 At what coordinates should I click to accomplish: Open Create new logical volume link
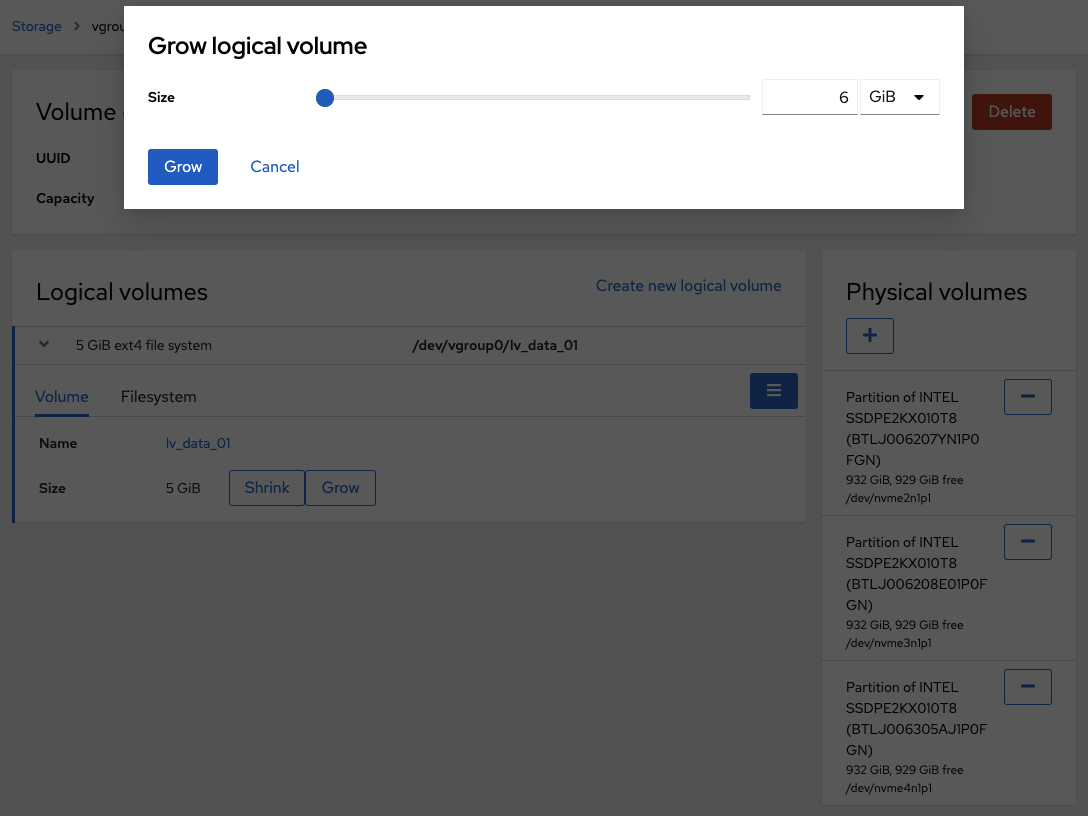tap(688, 286)
